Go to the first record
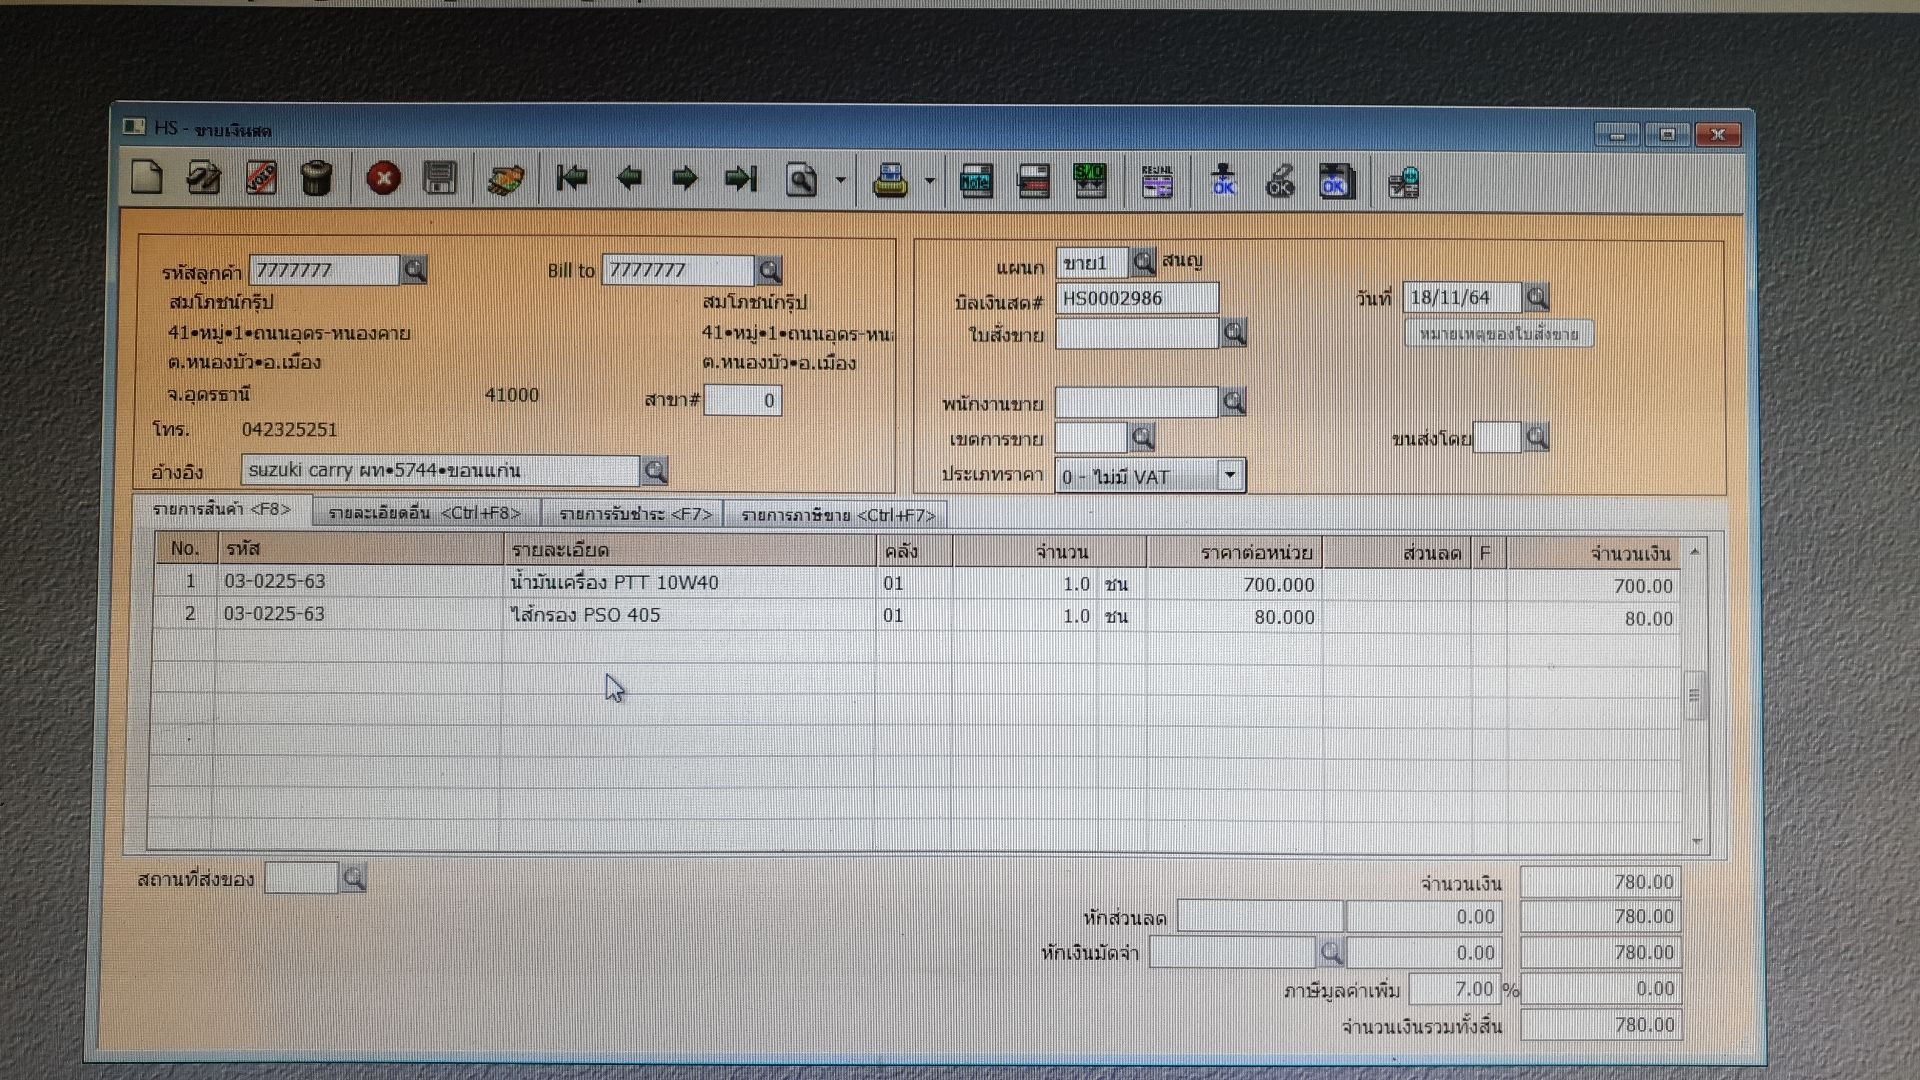Image resolution: width=1920 pixels, height=1080 pixels. [572, 179]
